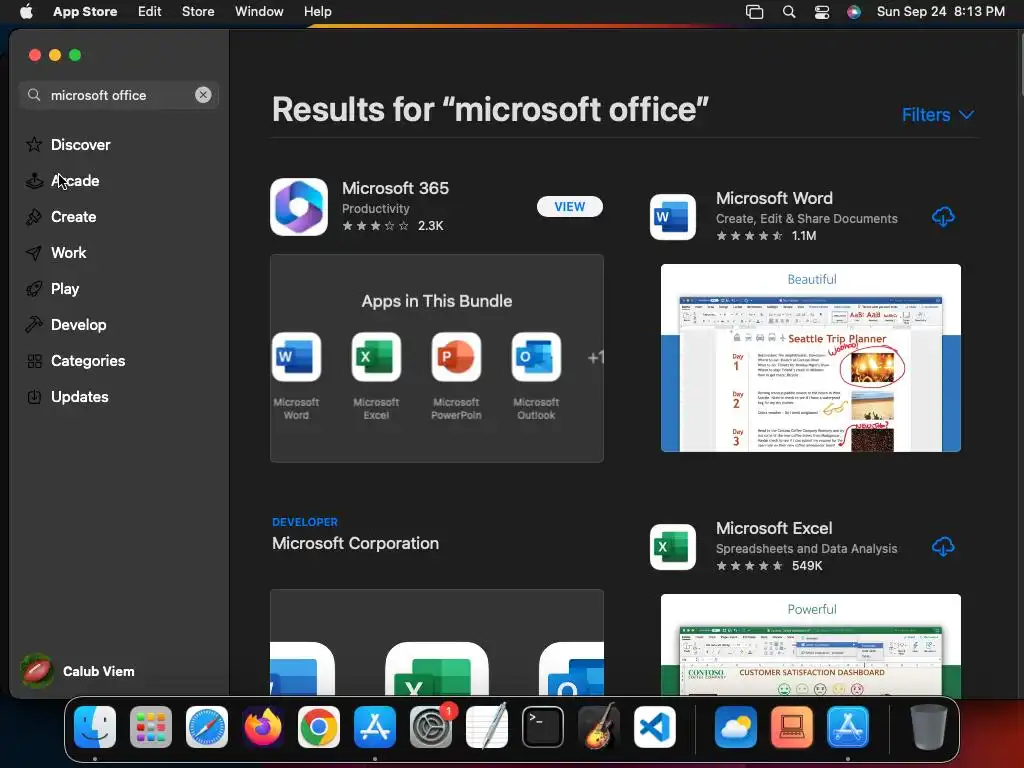Open the Edit menu
This screenshot has height=768, width=1024.
pos(150,12)
